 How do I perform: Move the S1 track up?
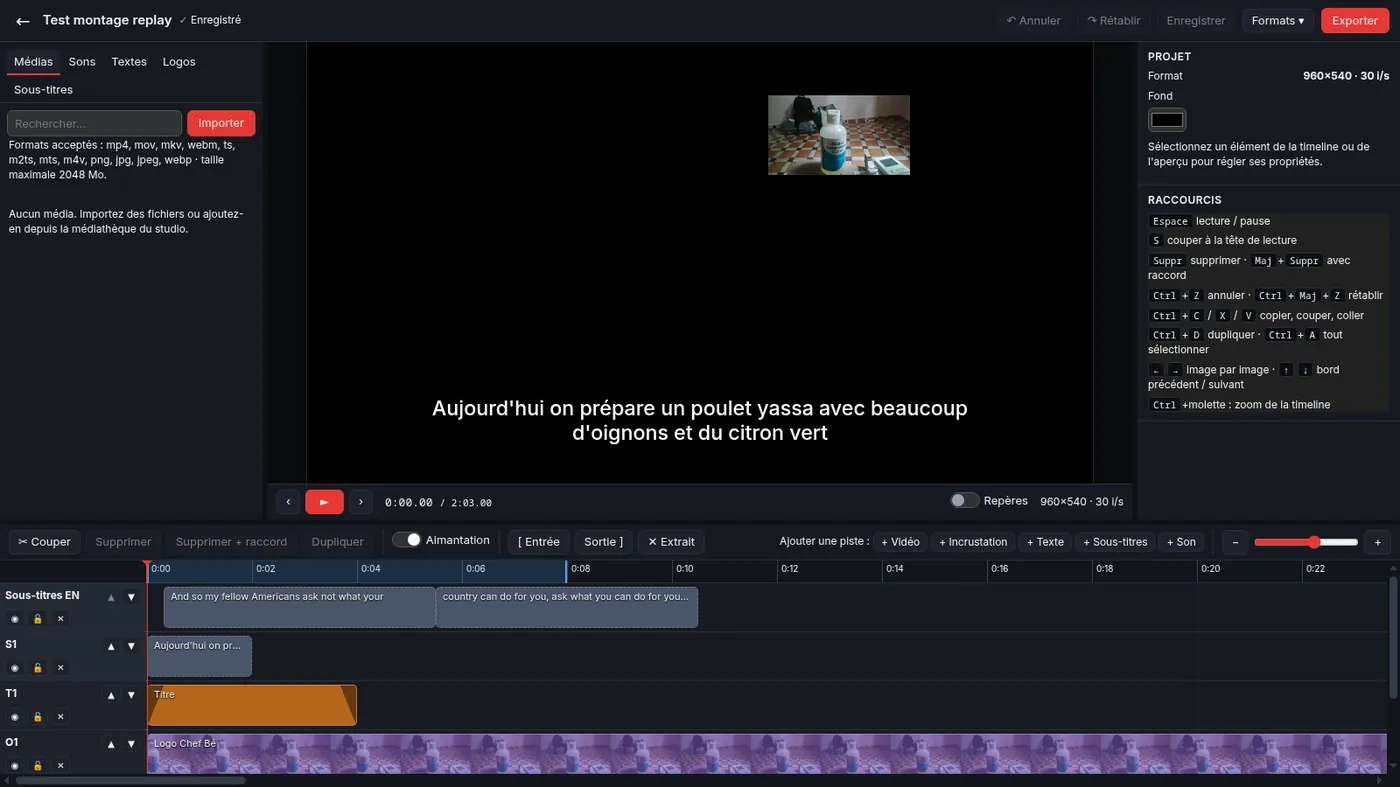click(x=111, y=646)
